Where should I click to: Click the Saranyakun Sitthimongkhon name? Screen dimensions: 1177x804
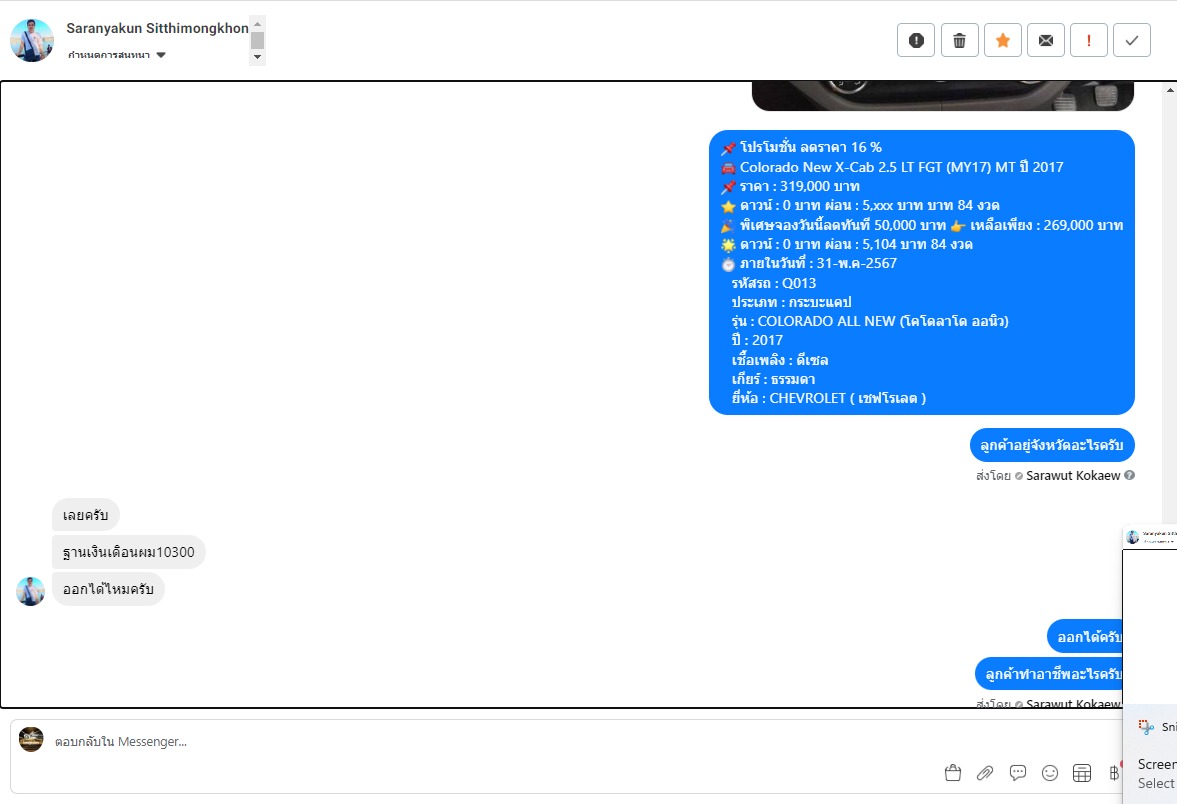158,29
